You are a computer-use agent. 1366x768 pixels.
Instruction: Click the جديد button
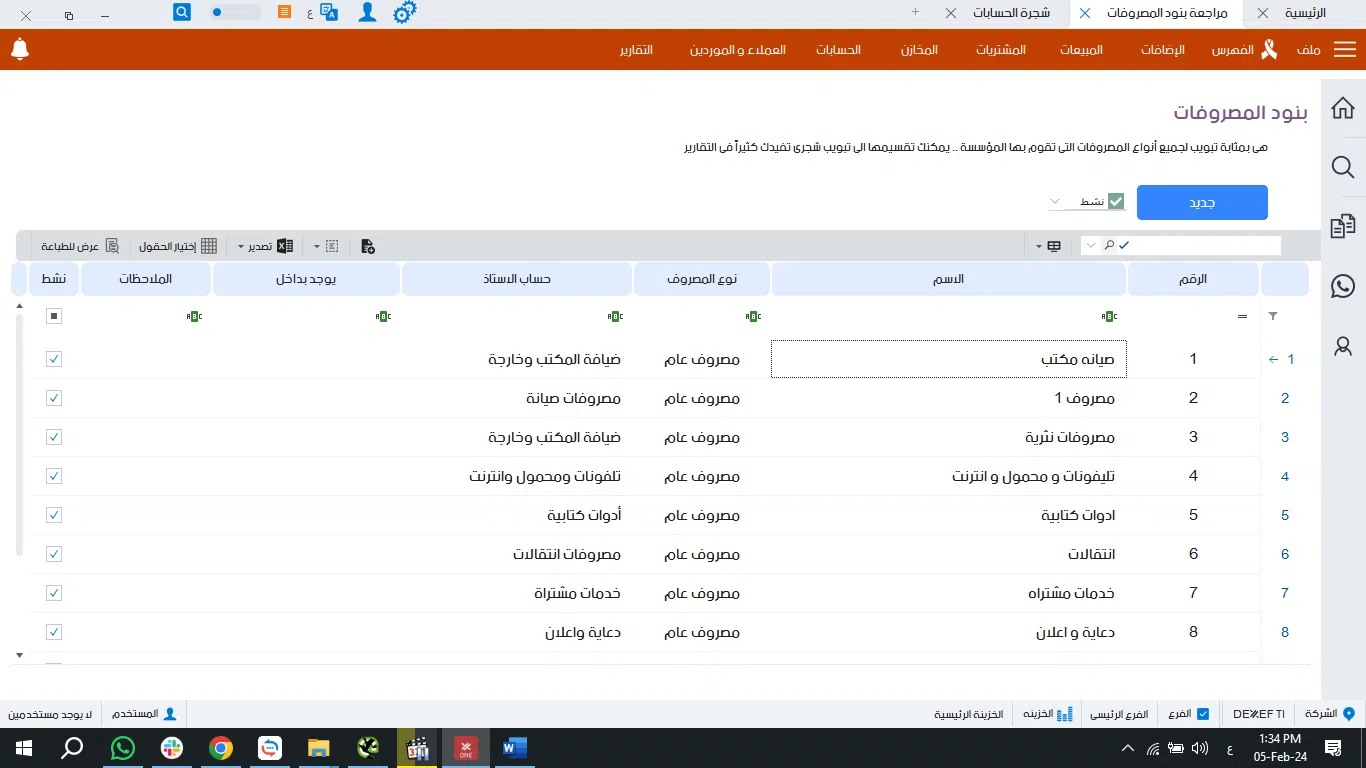(1202, 202)
